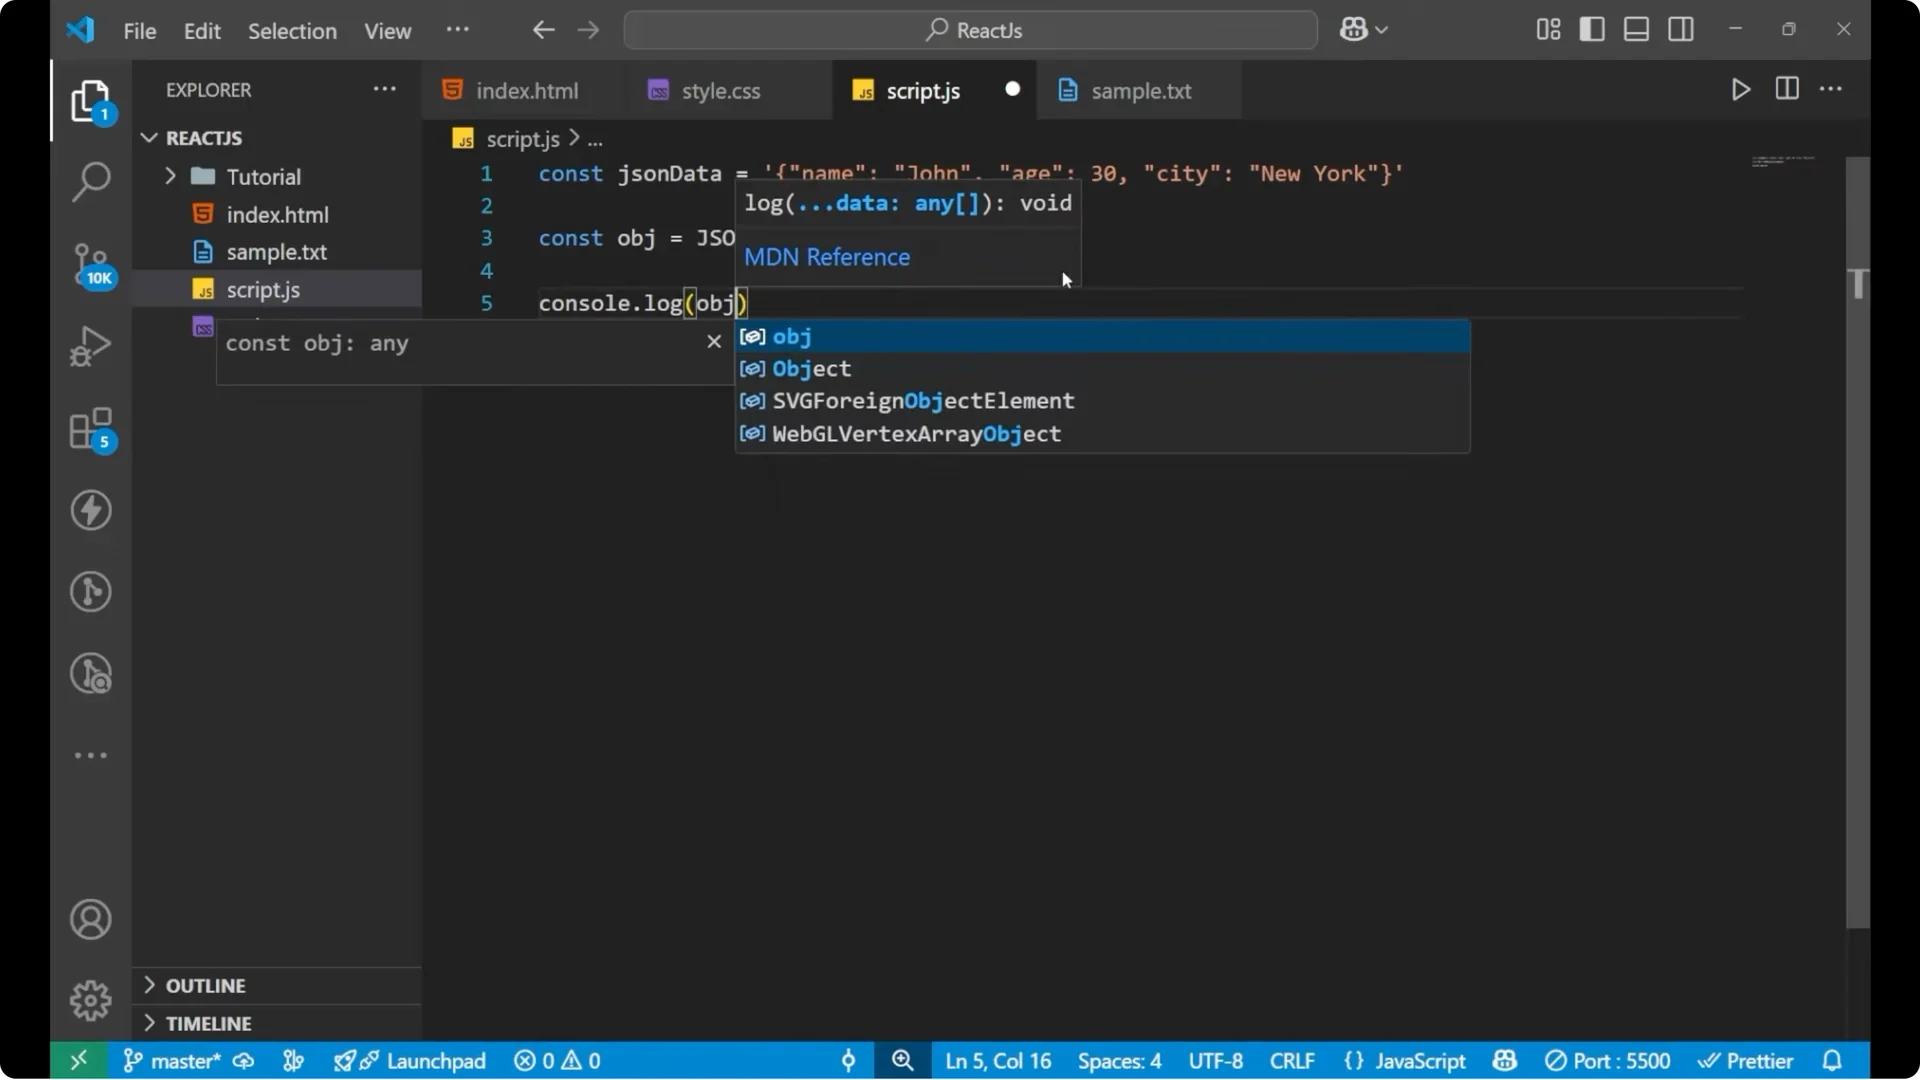Split the editor to the right
1920x1080 pixels.
[1786, 89]
